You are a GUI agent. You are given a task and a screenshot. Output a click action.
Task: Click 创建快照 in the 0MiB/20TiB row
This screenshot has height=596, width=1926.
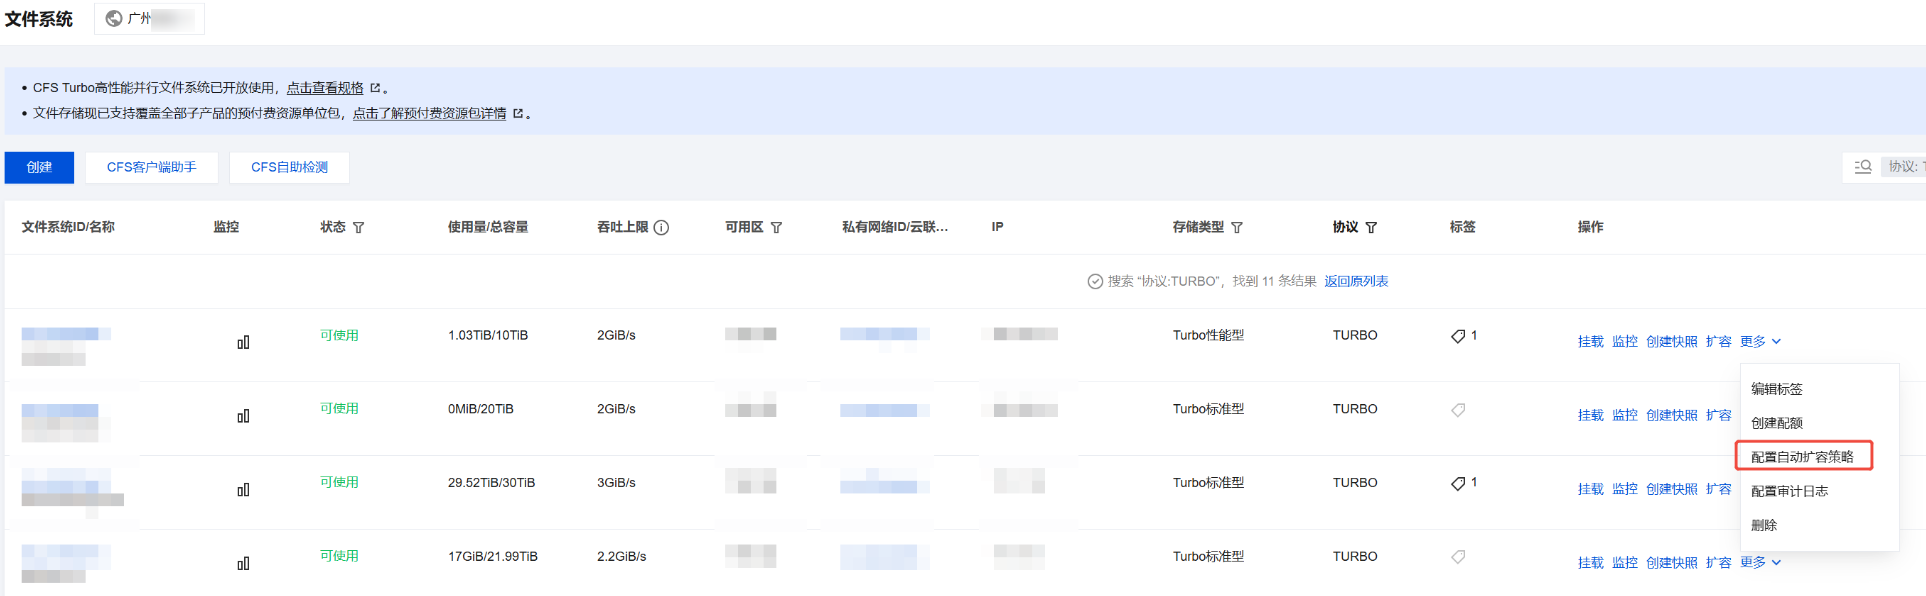click(1671, 416)
